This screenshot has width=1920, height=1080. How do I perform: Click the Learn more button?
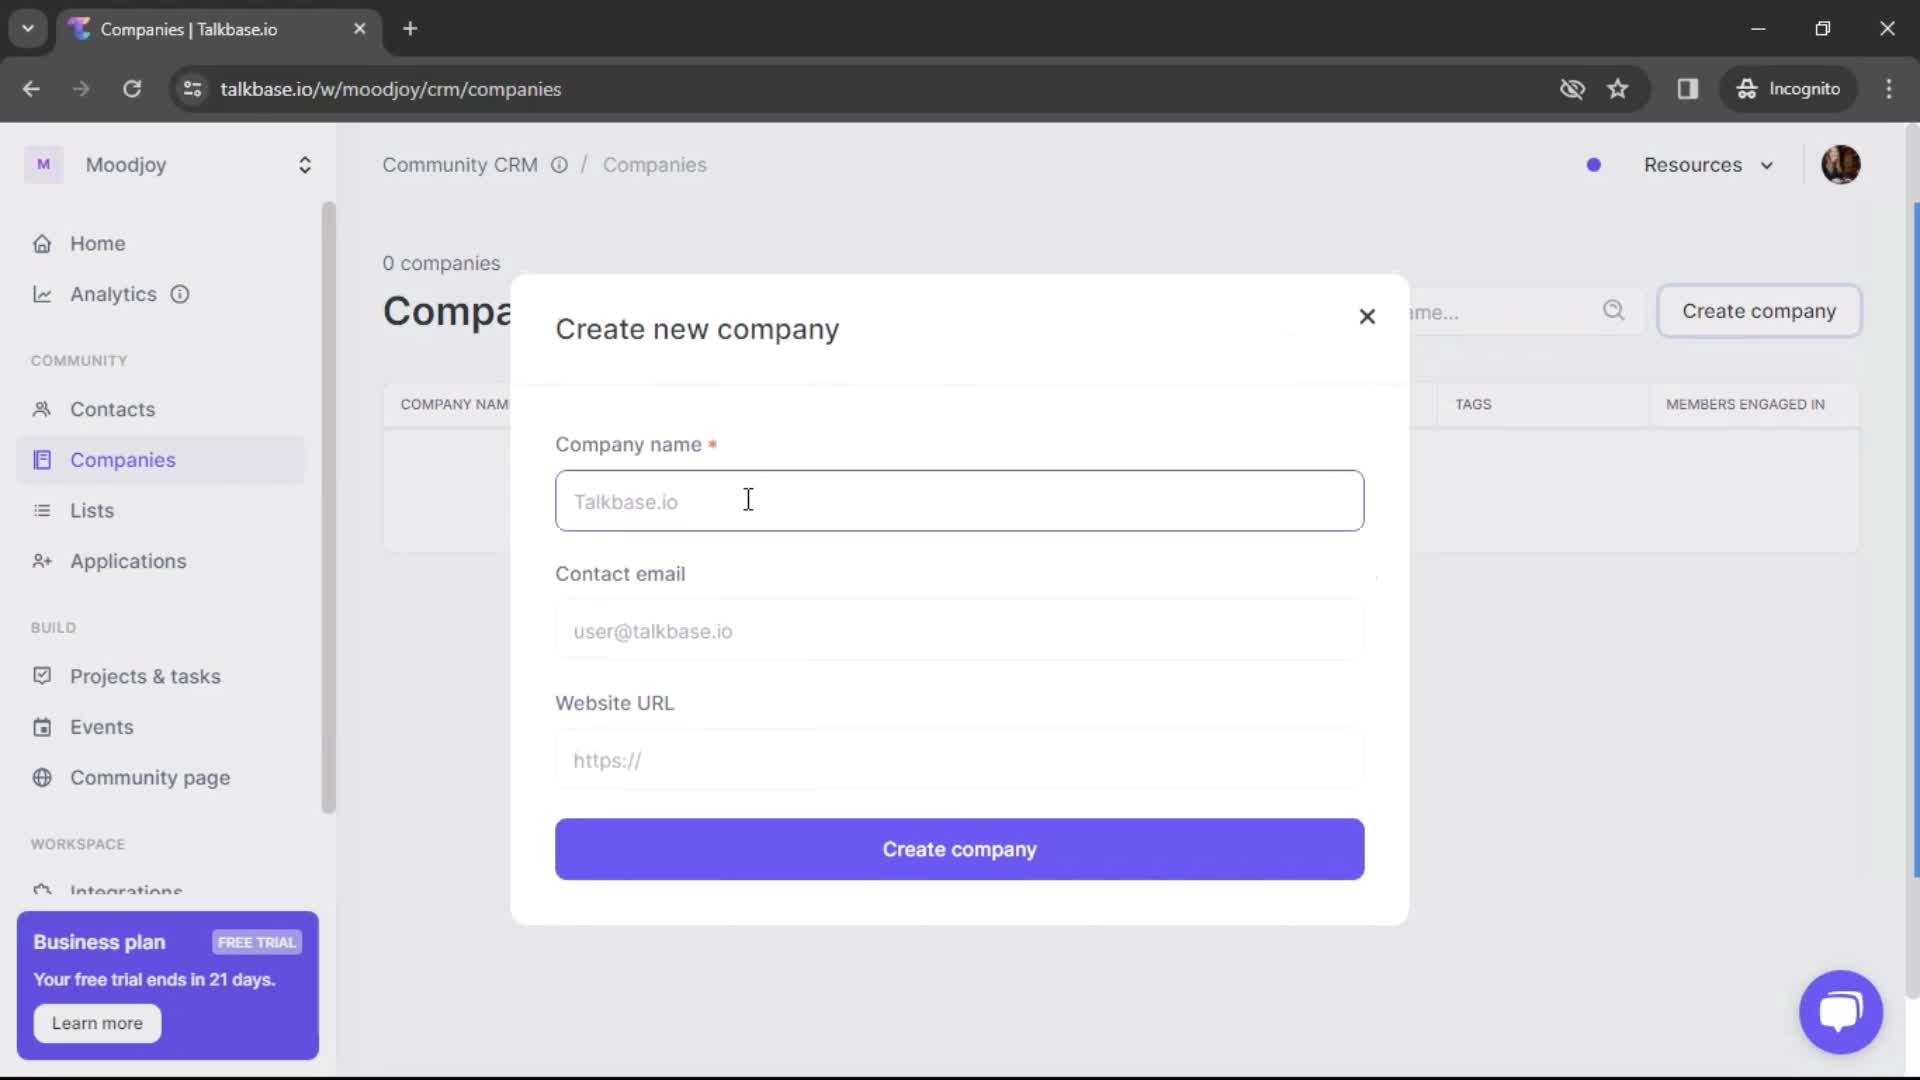(96, 1022)
